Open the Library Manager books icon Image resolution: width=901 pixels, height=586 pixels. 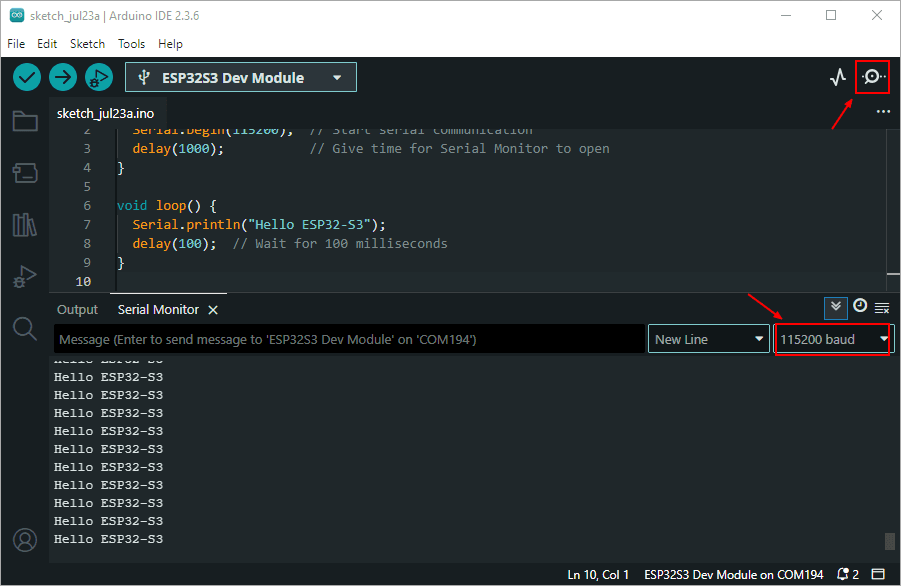pyautogui.click(x=25, y=225)
